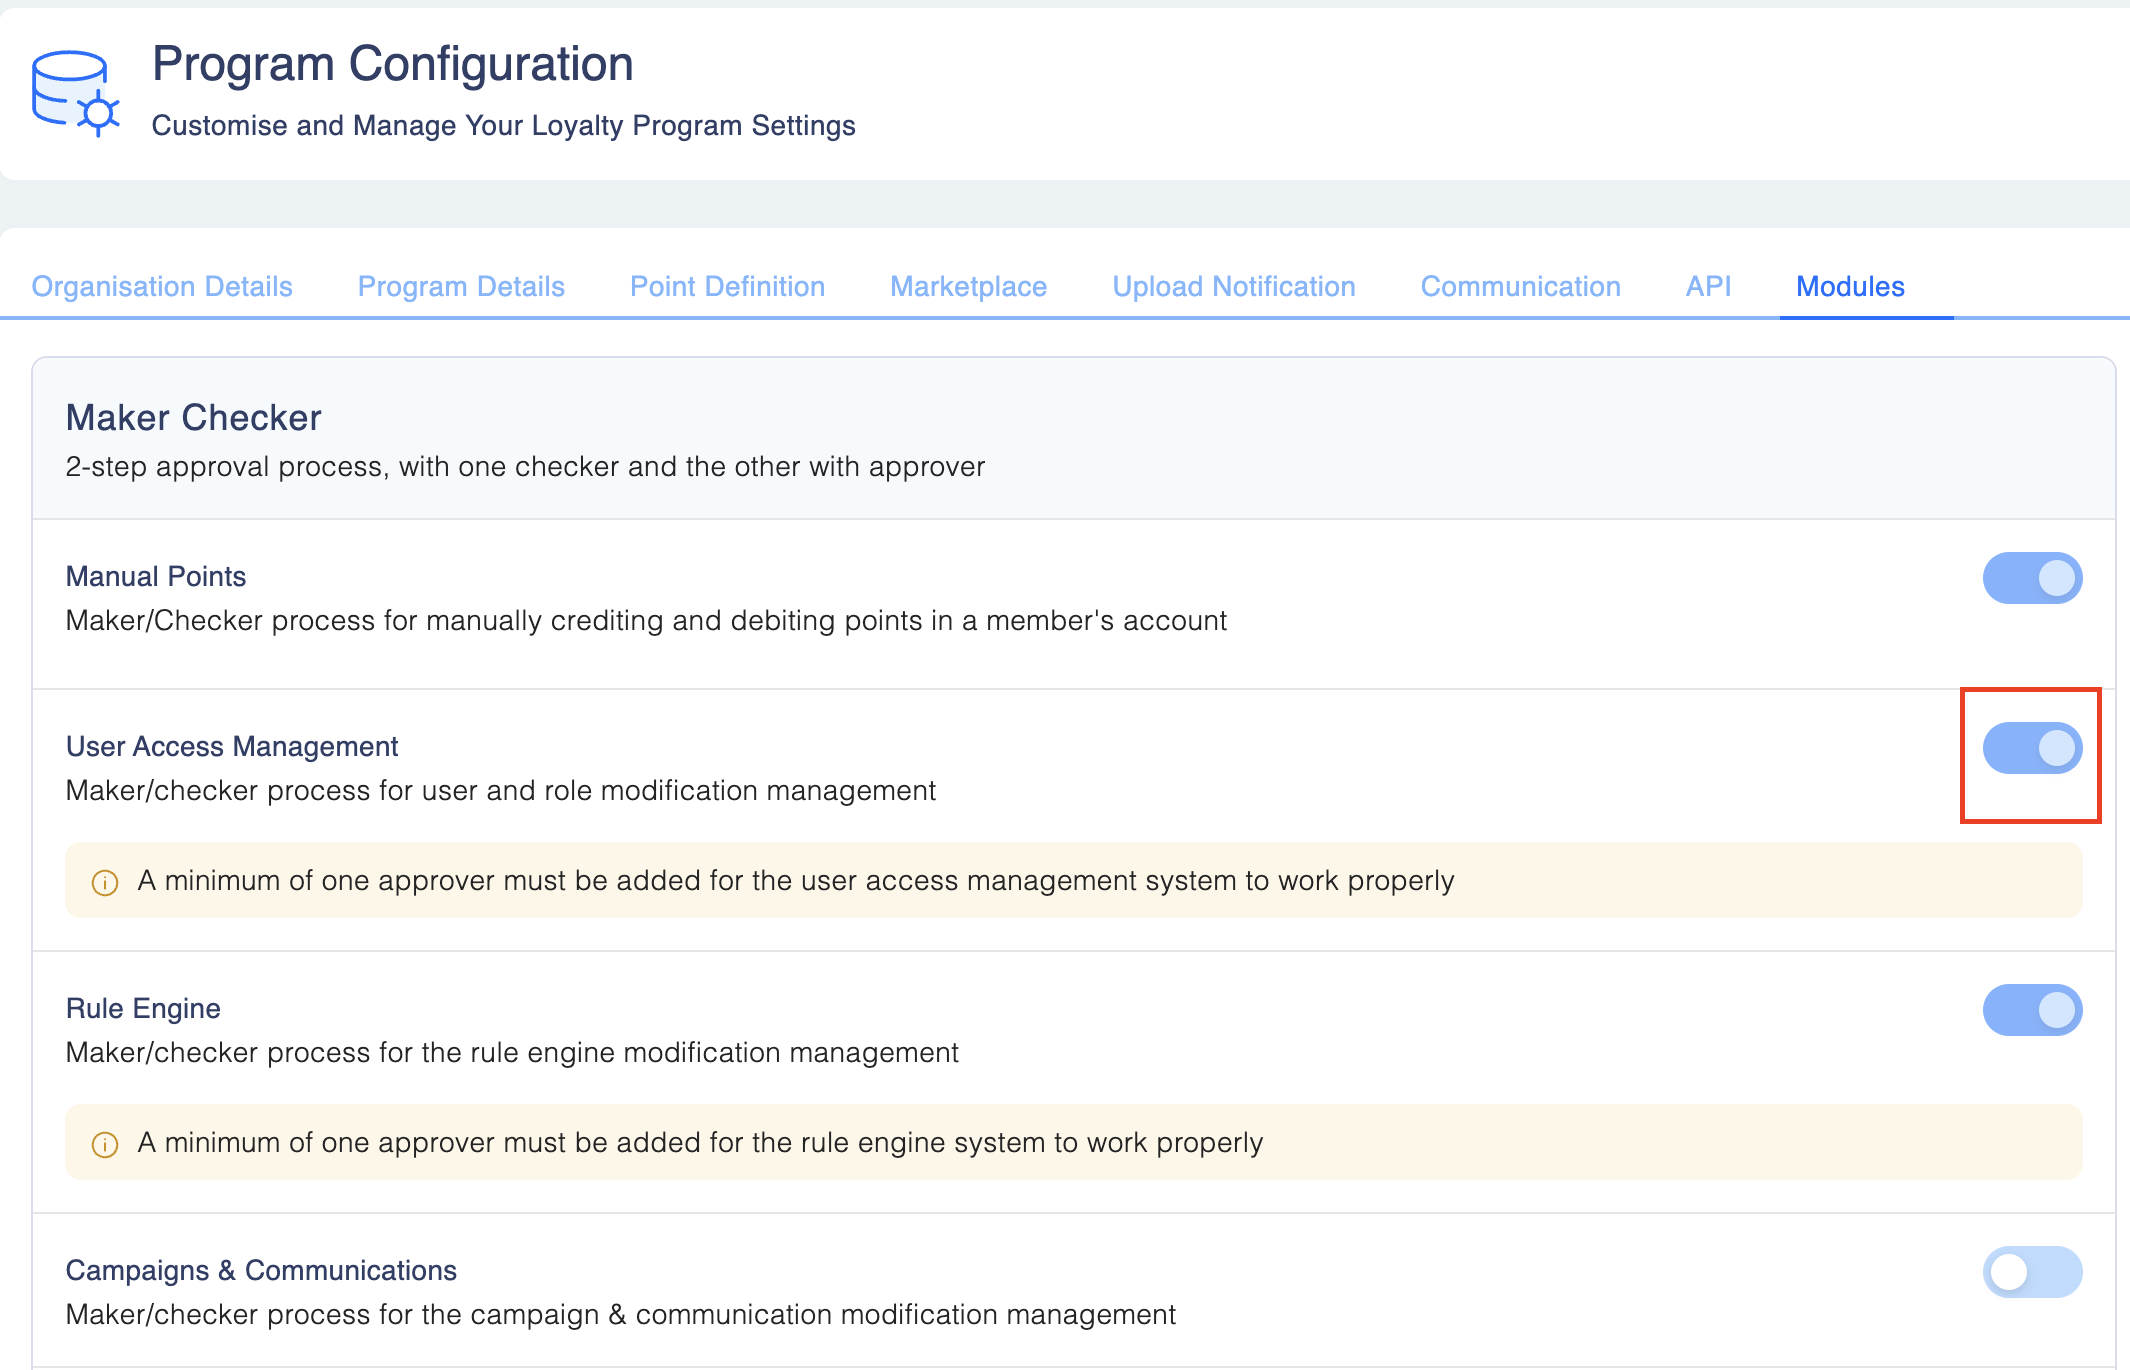This screenshot has height=1370, width=2130.
Task: Select the Modules tab
Action: 1850,287
